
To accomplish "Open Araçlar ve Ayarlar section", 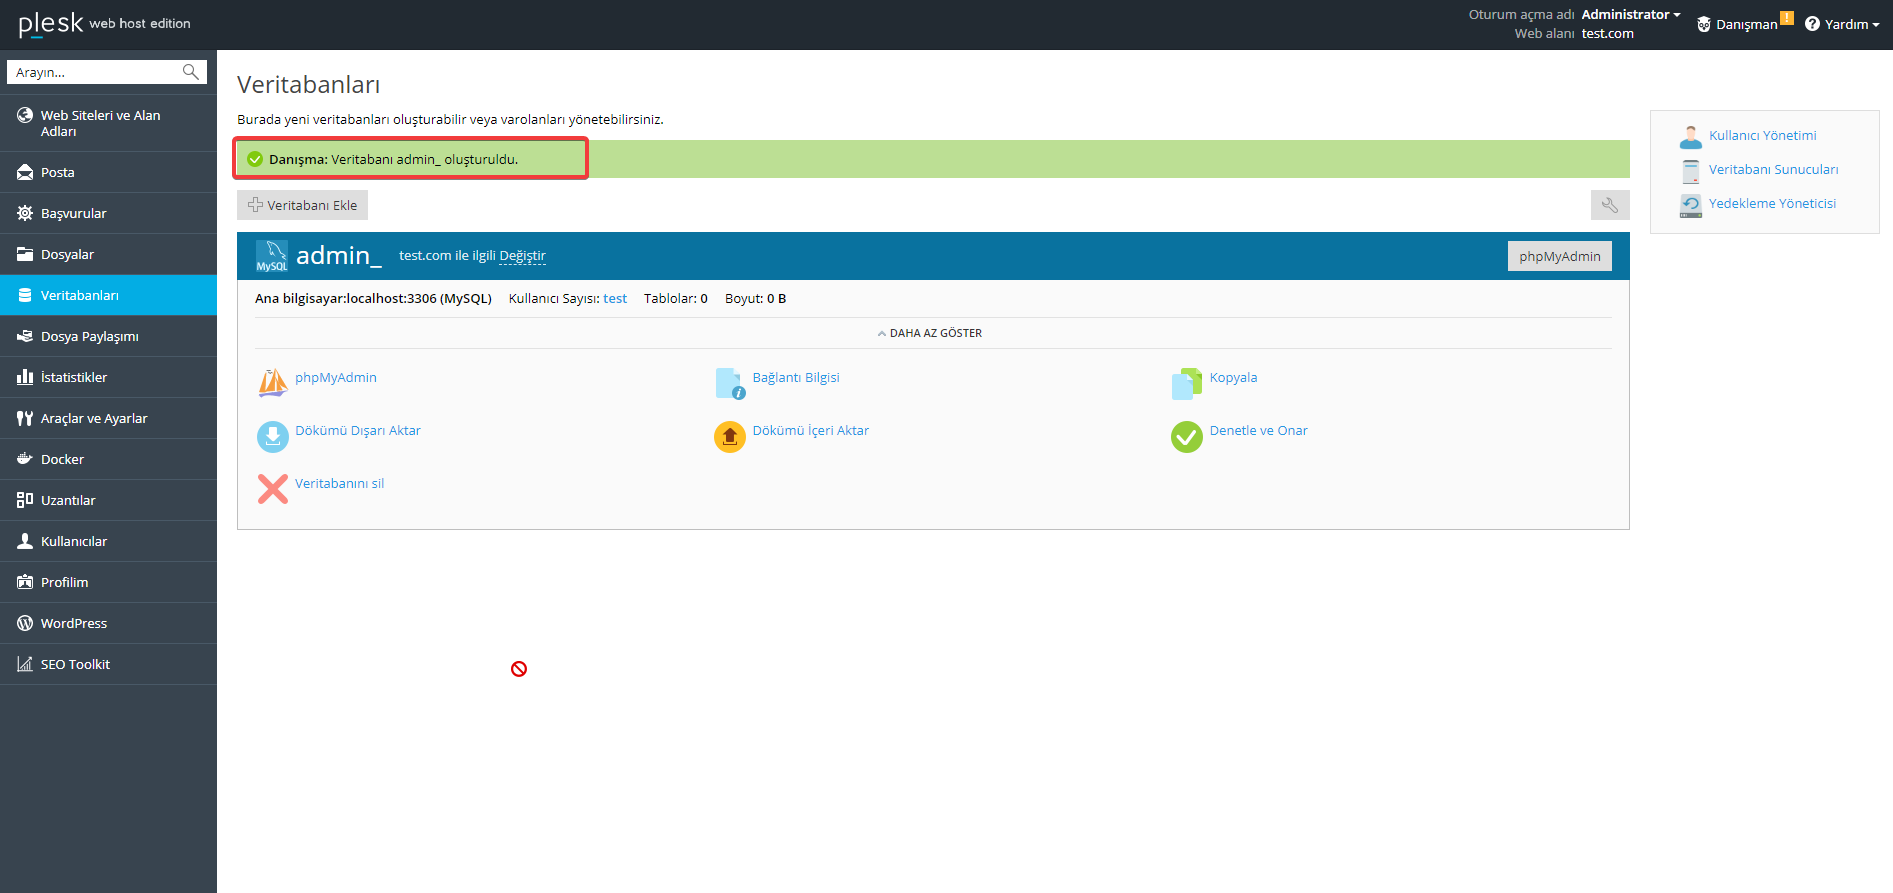I will point(108,418).
